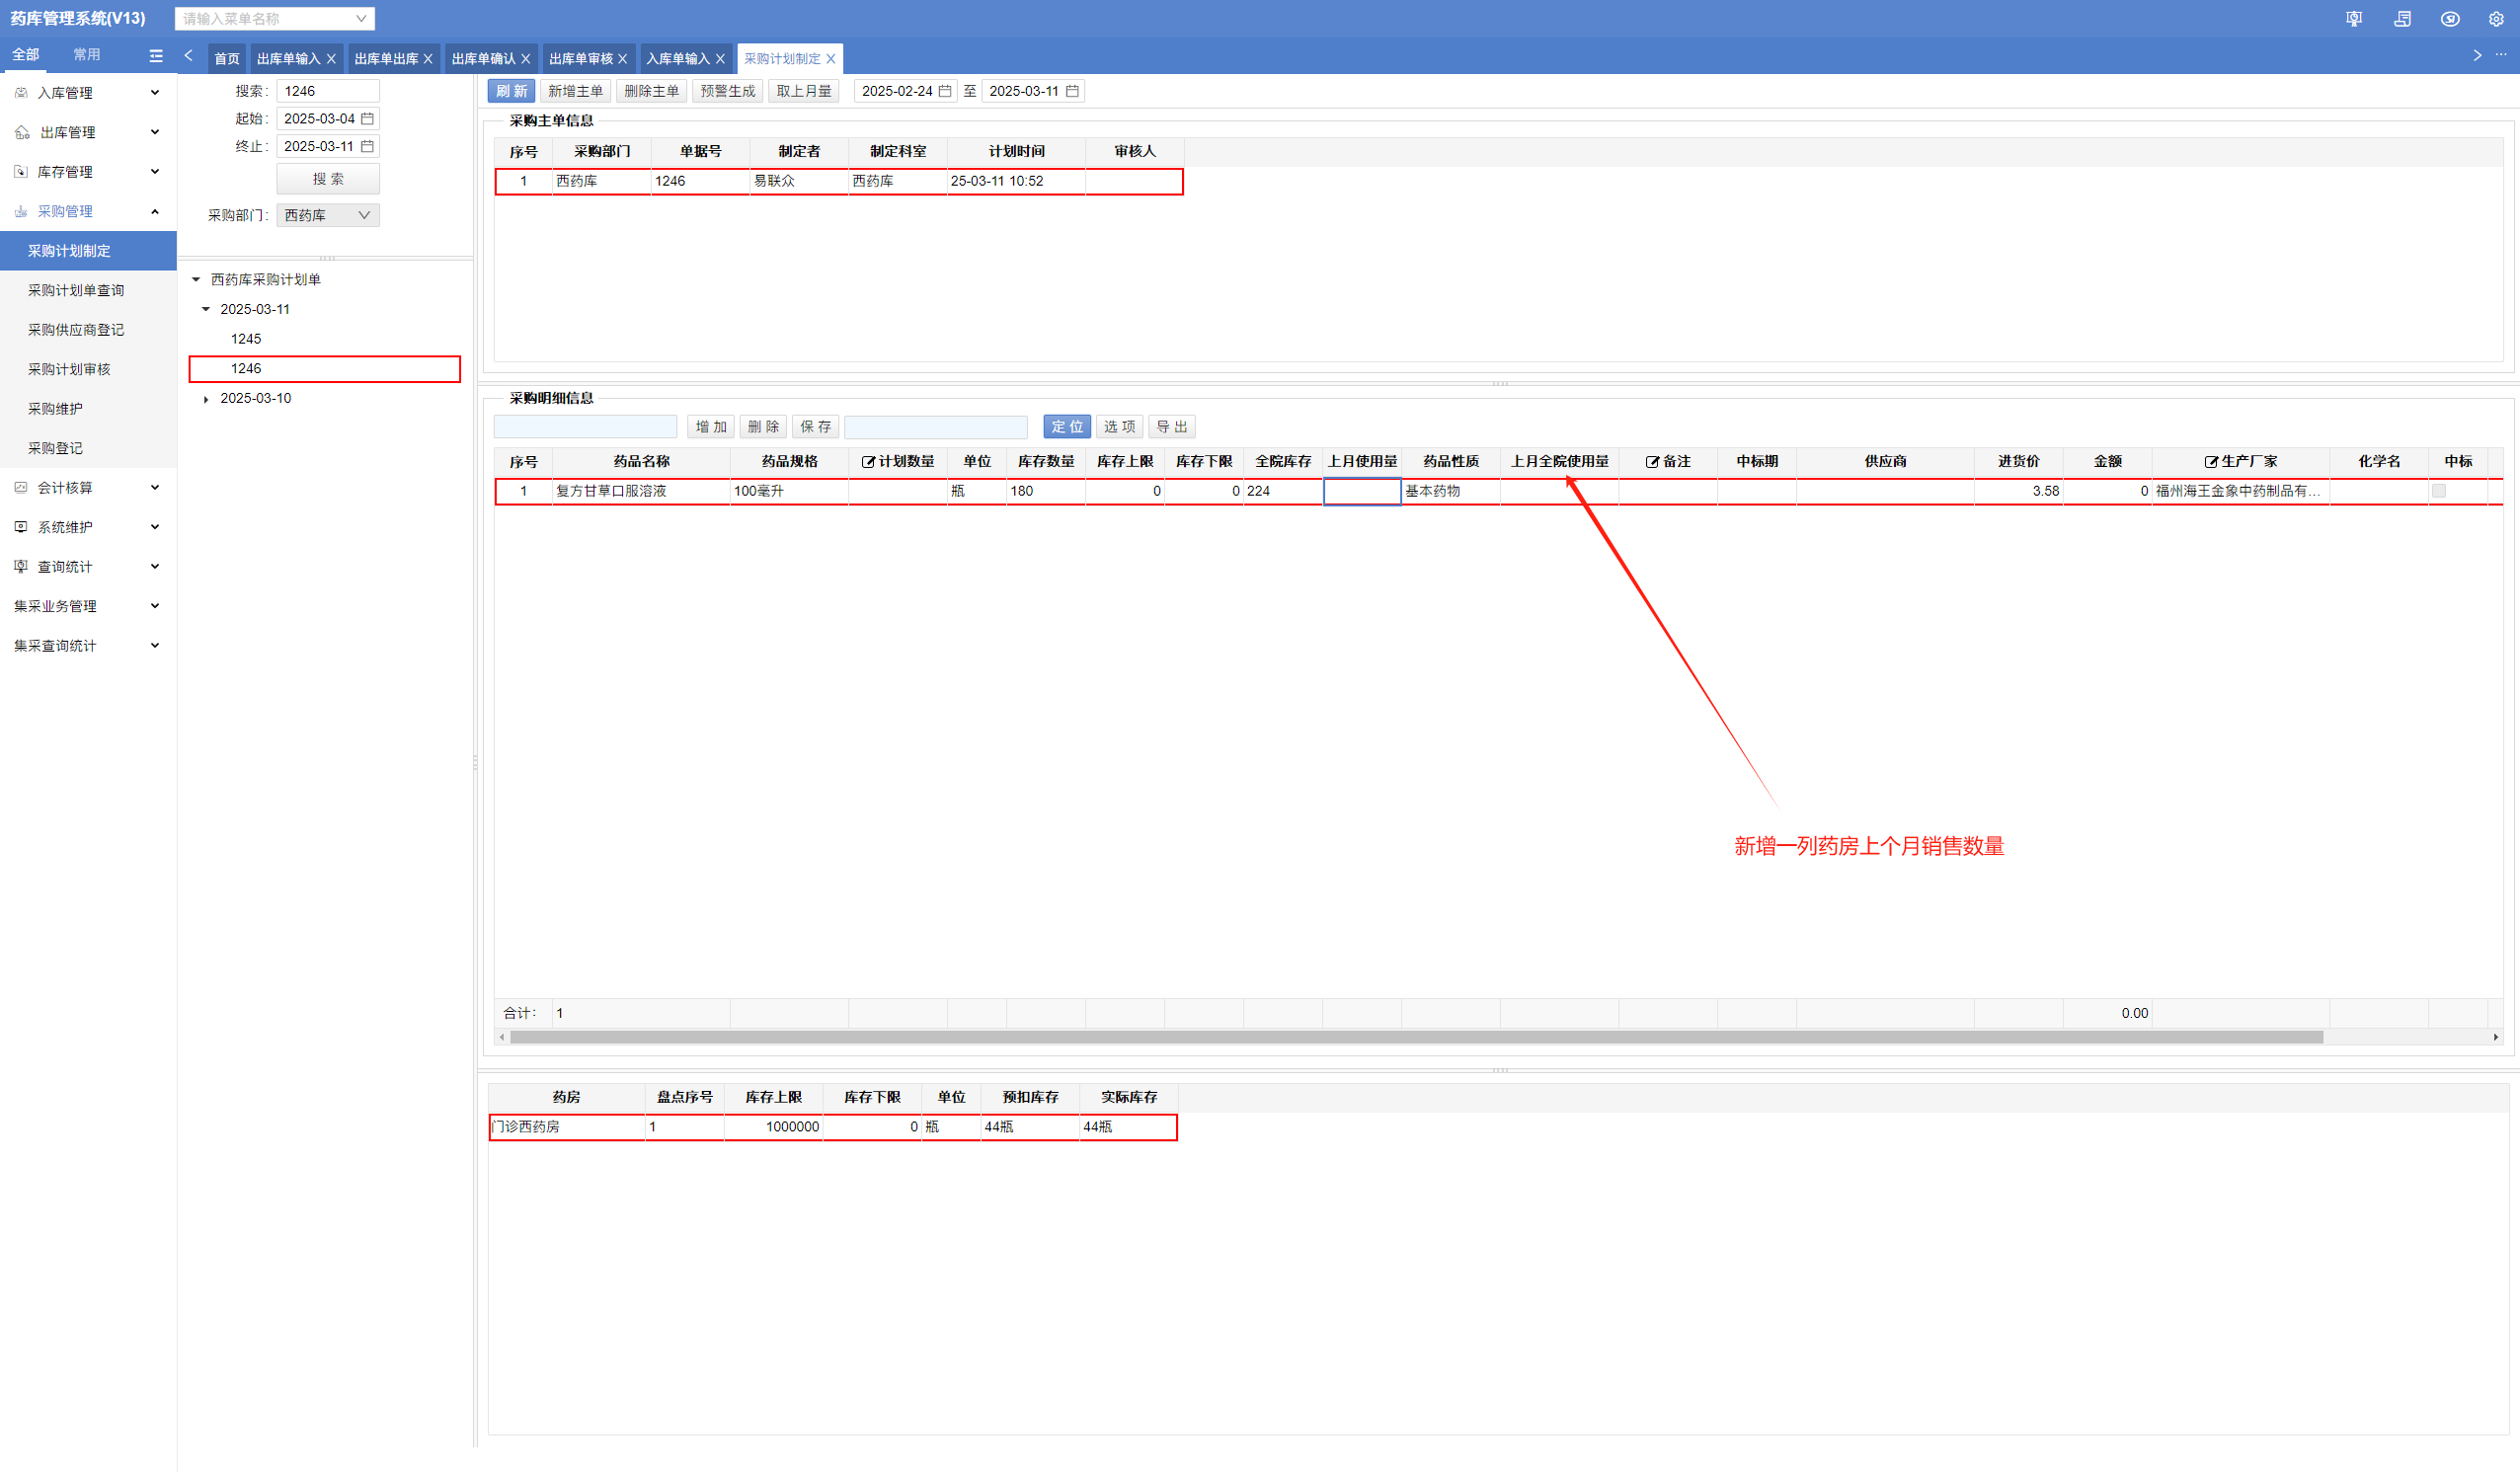The height and width of the screenshot is (1472, 2520).
Task: Click the SI oval icon in header
Action: [x=2450, y=19]
